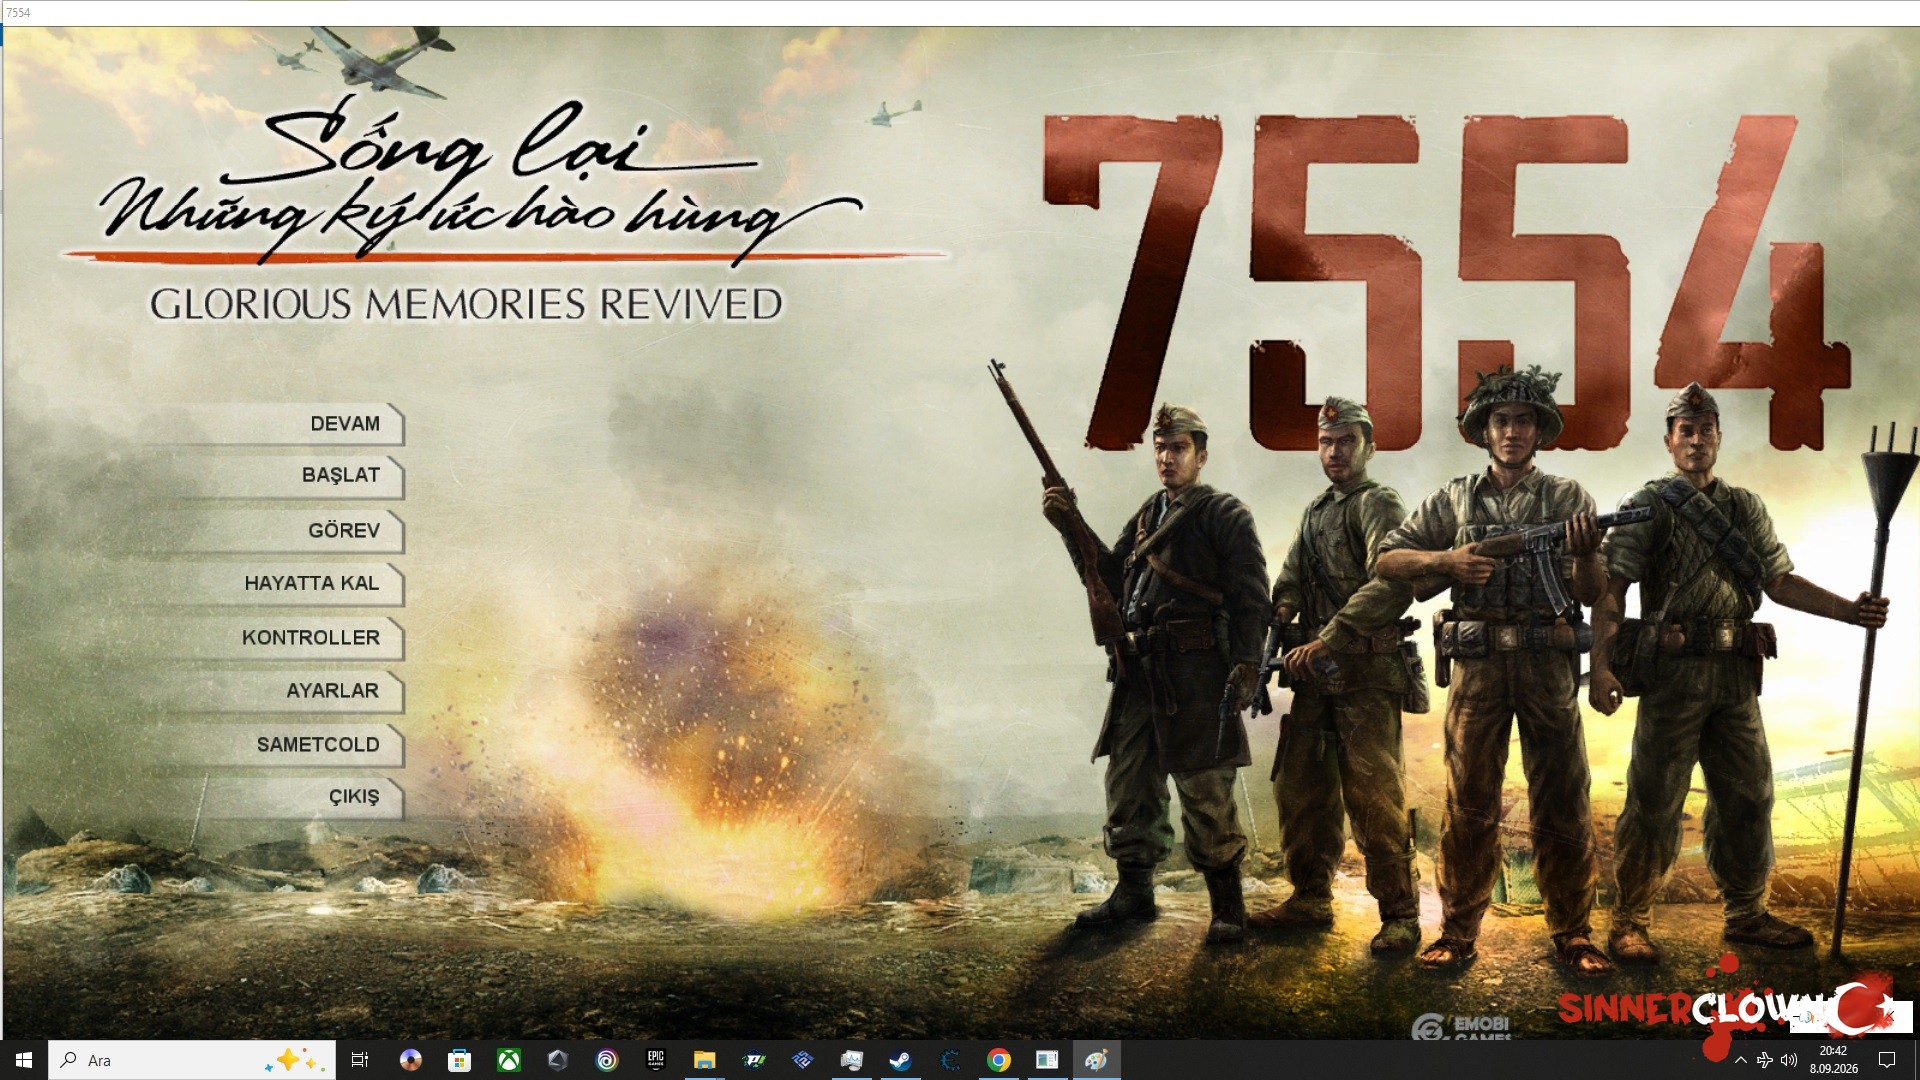Launch Microsoft Store from the taskbar
Viewport: 1920px width, 1080px height.
pyautogui.click(x=459, y=1060)
